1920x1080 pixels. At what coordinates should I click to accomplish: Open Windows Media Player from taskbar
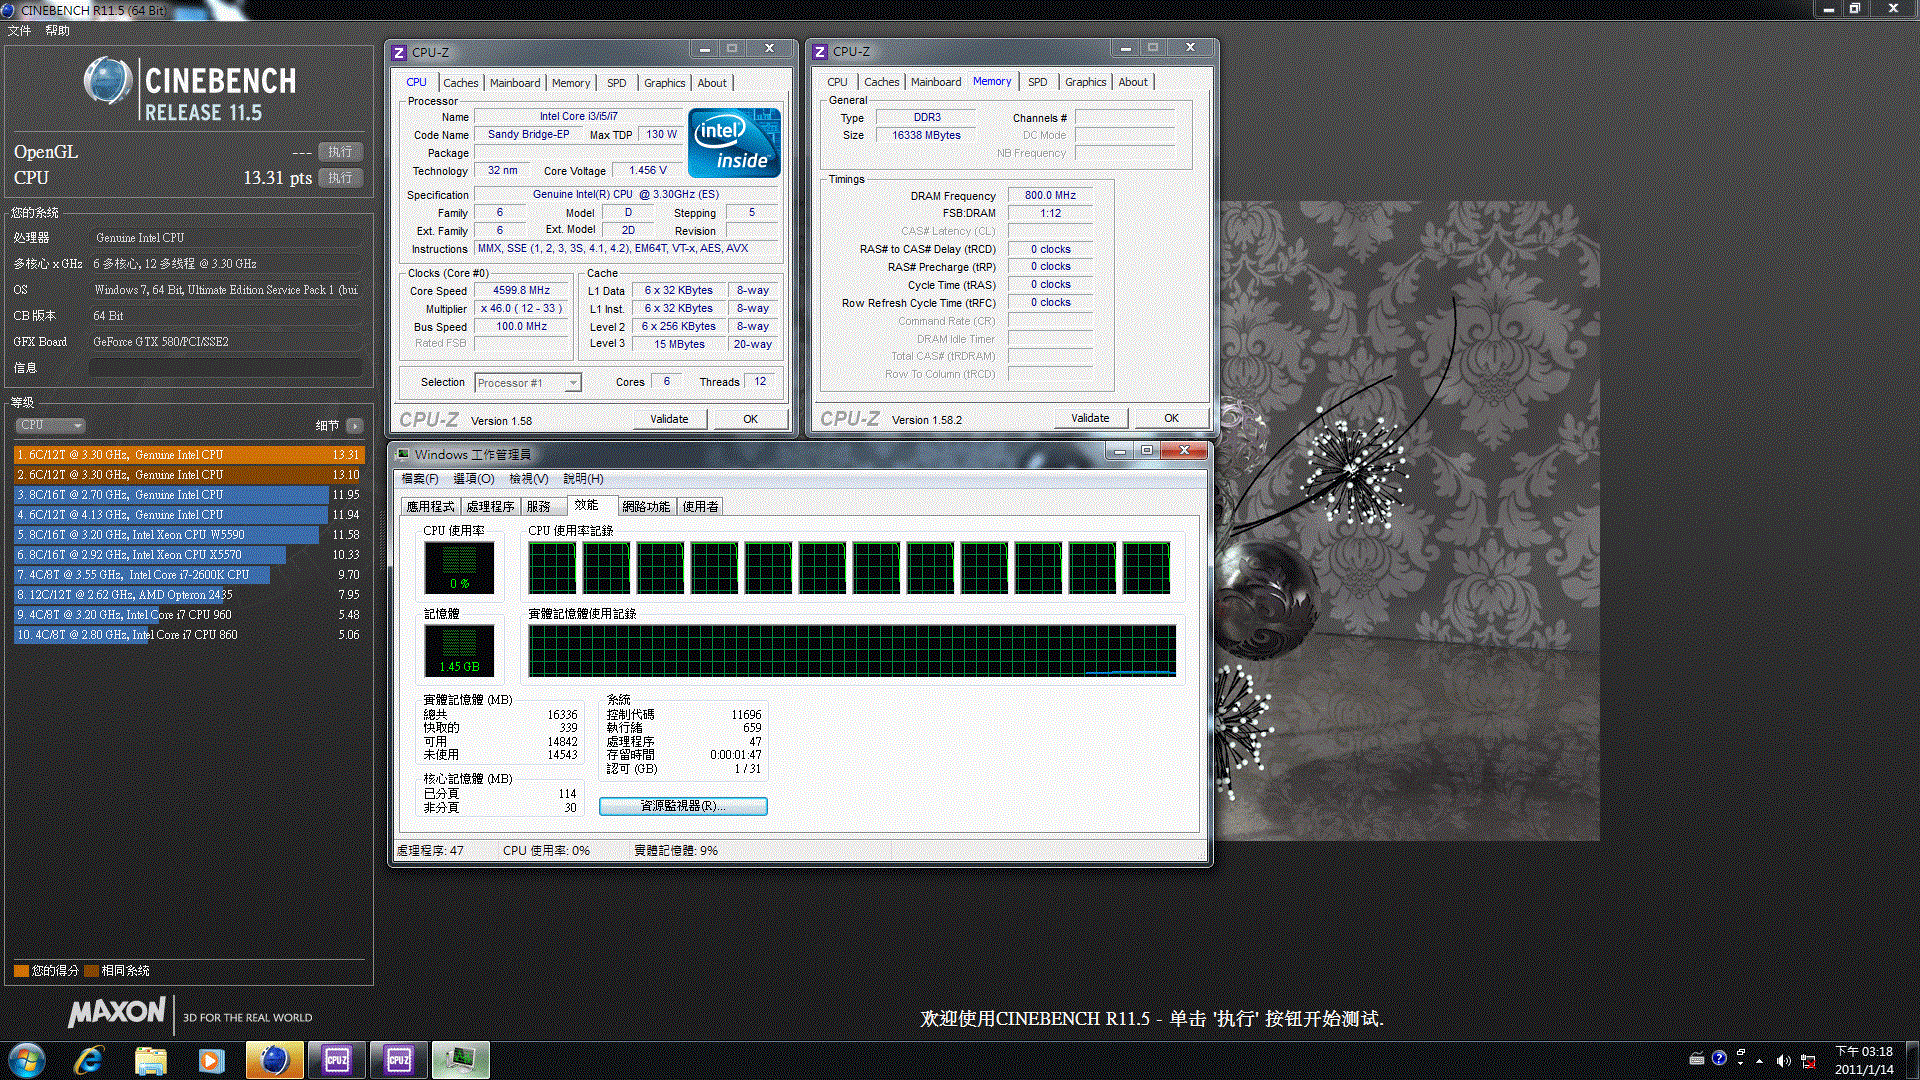coord(211,1060)
